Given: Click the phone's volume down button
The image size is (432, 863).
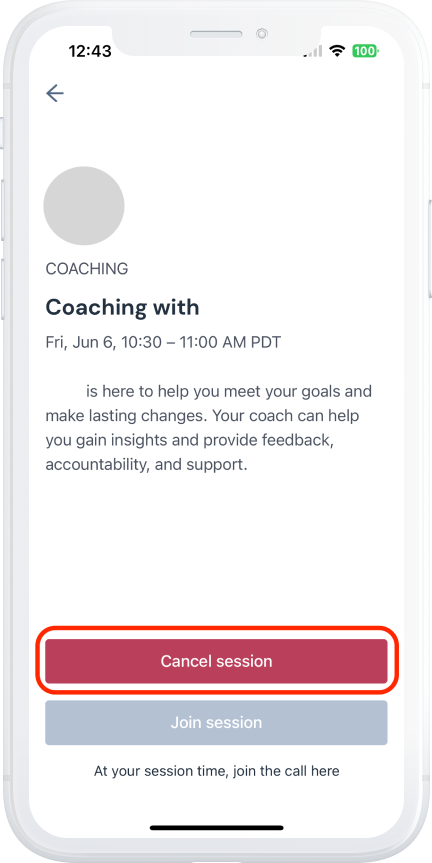Looking at the screenshot, I should 2,289.
